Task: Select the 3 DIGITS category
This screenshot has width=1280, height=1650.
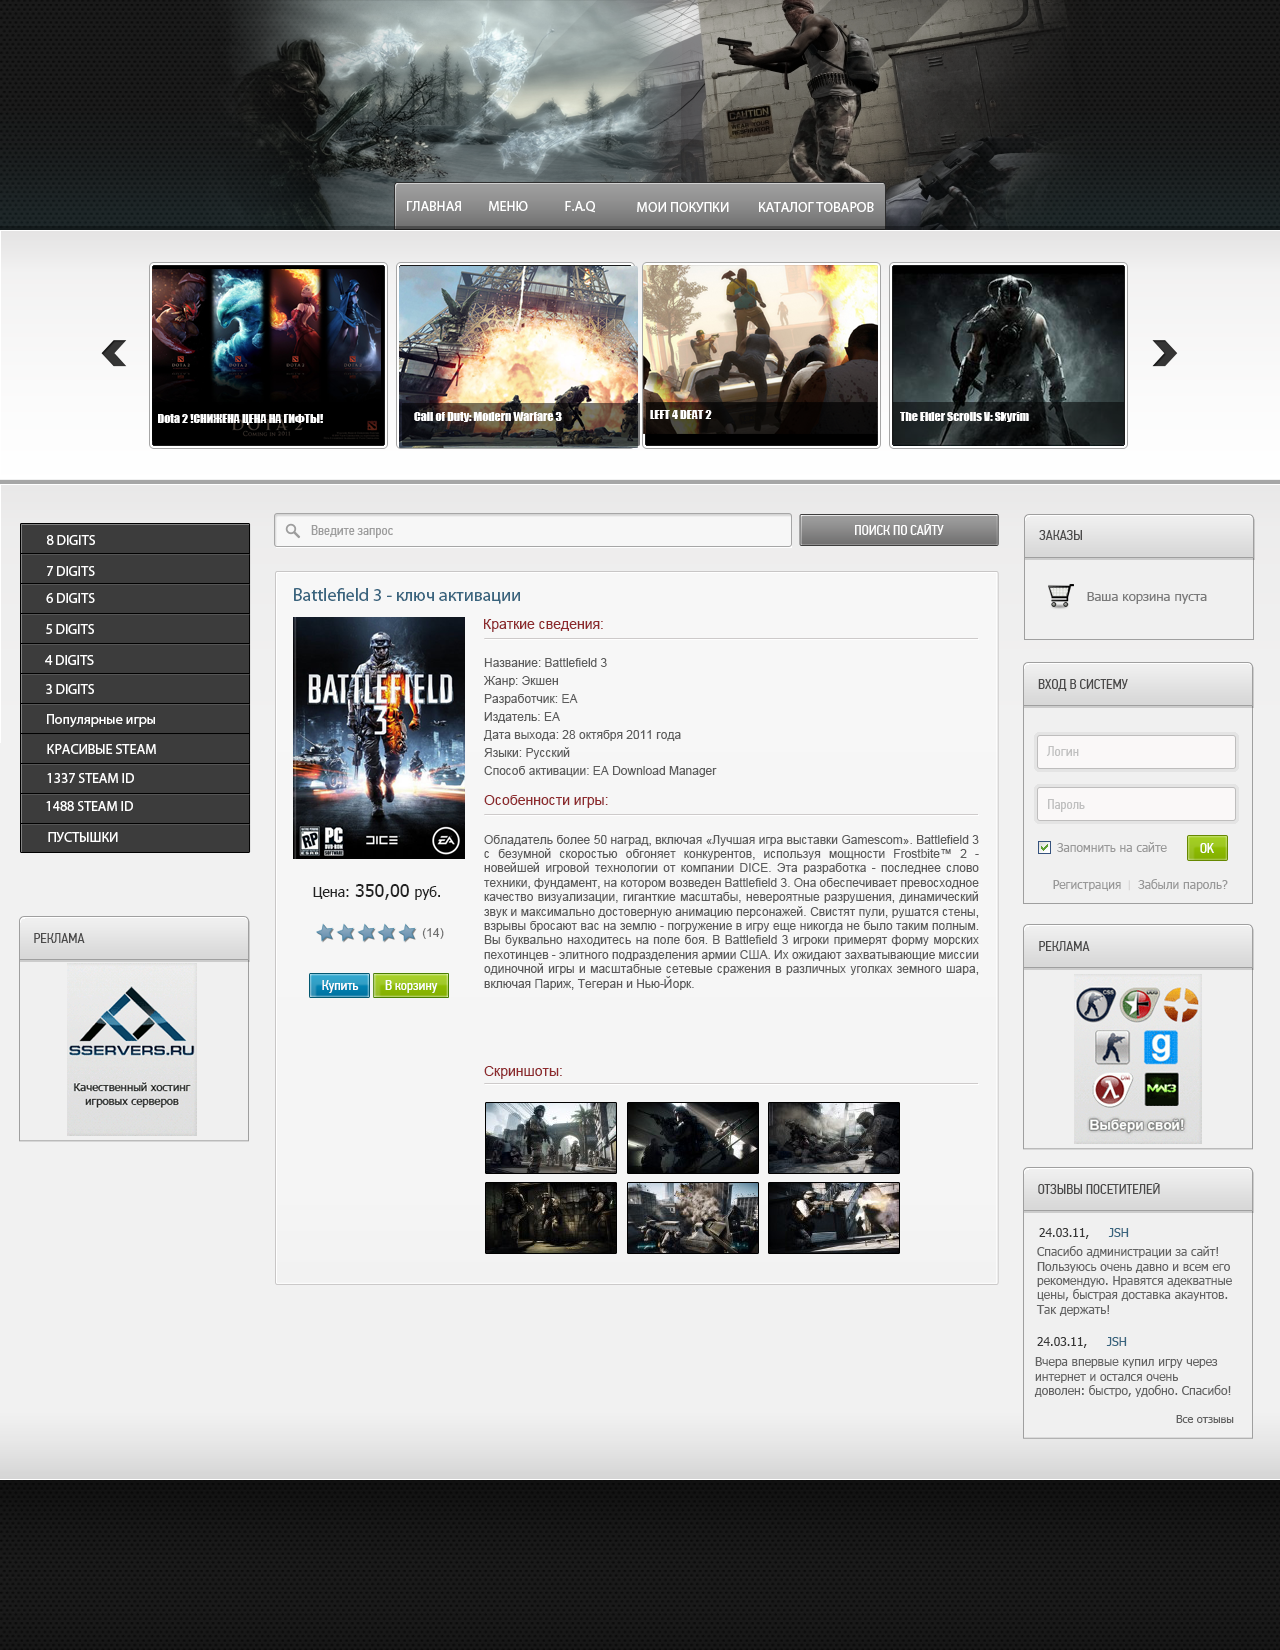Action: click(135, 688)
